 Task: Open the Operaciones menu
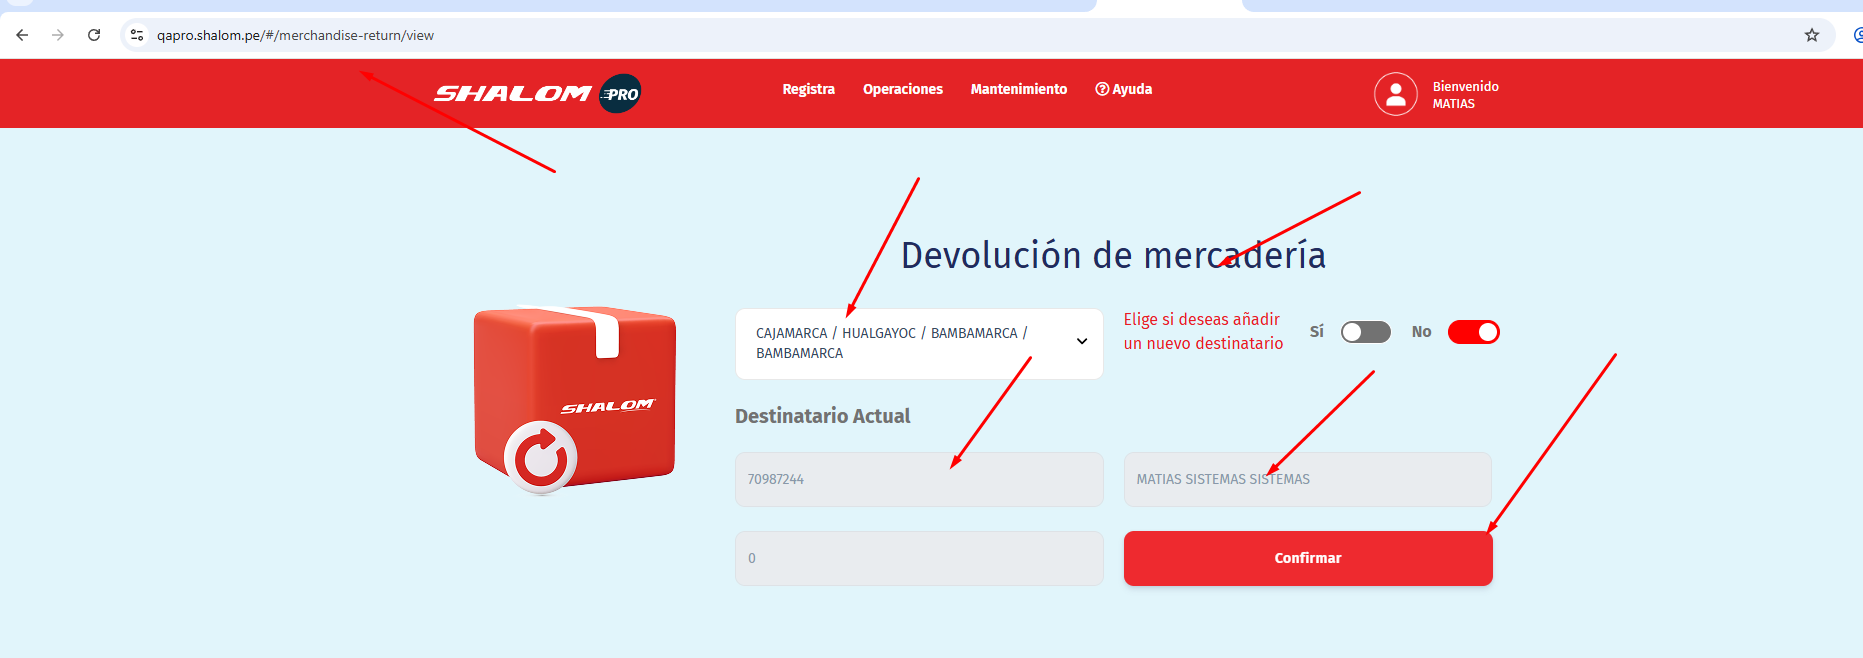(902, 89)
